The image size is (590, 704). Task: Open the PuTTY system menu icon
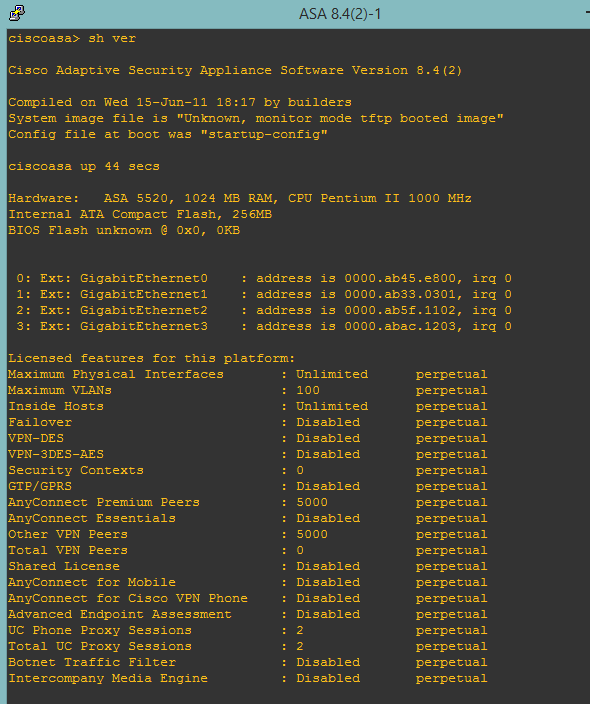pos(17,13)
